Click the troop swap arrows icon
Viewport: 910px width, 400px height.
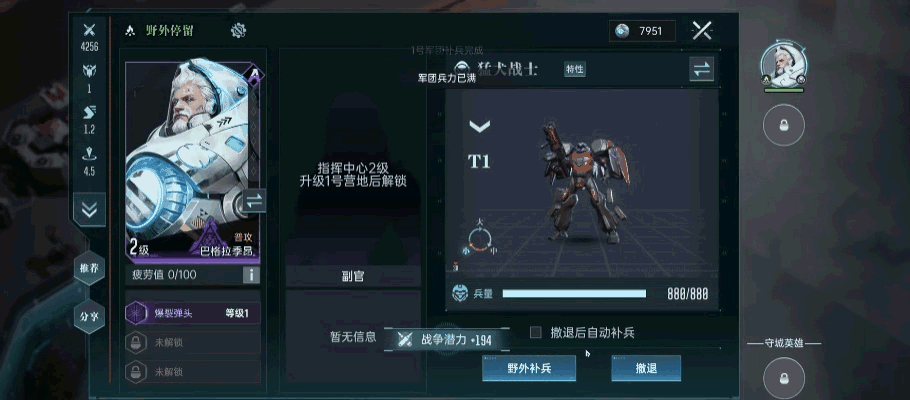tap(701, 70)
